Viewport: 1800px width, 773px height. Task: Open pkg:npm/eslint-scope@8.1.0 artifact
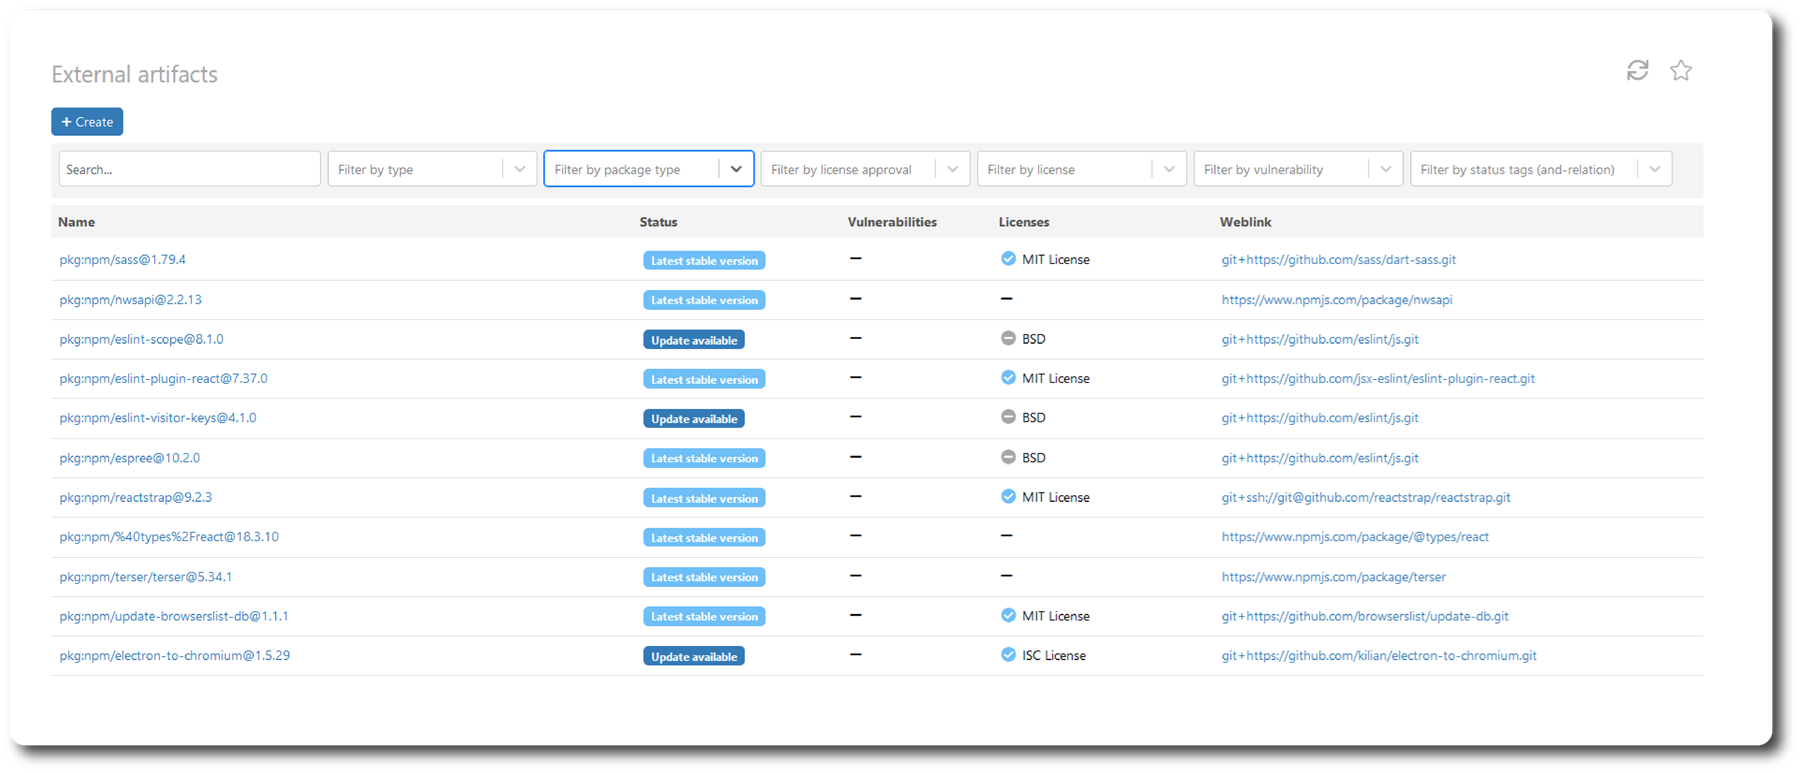[141, 339]
